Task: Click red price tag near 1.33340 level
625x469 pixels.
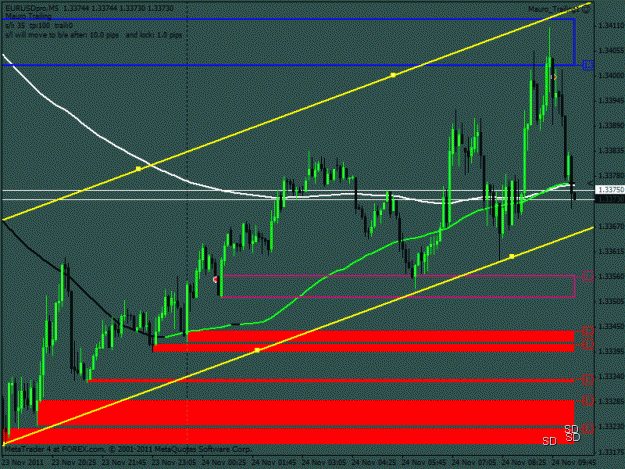Action: point(588,379)
